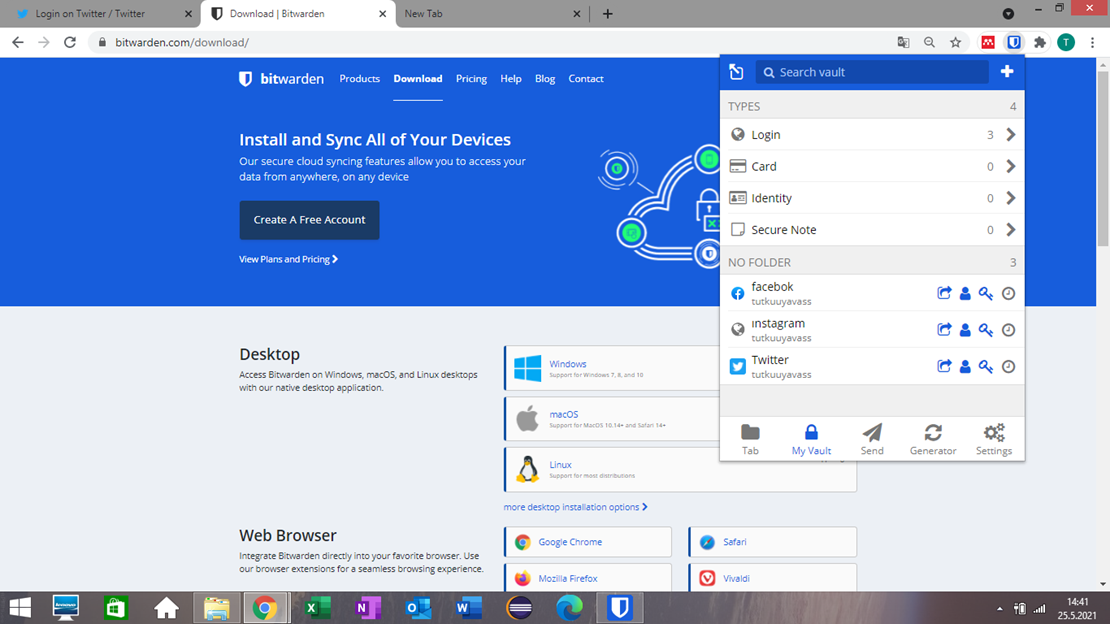Expand the Login type list

point(872,135)
